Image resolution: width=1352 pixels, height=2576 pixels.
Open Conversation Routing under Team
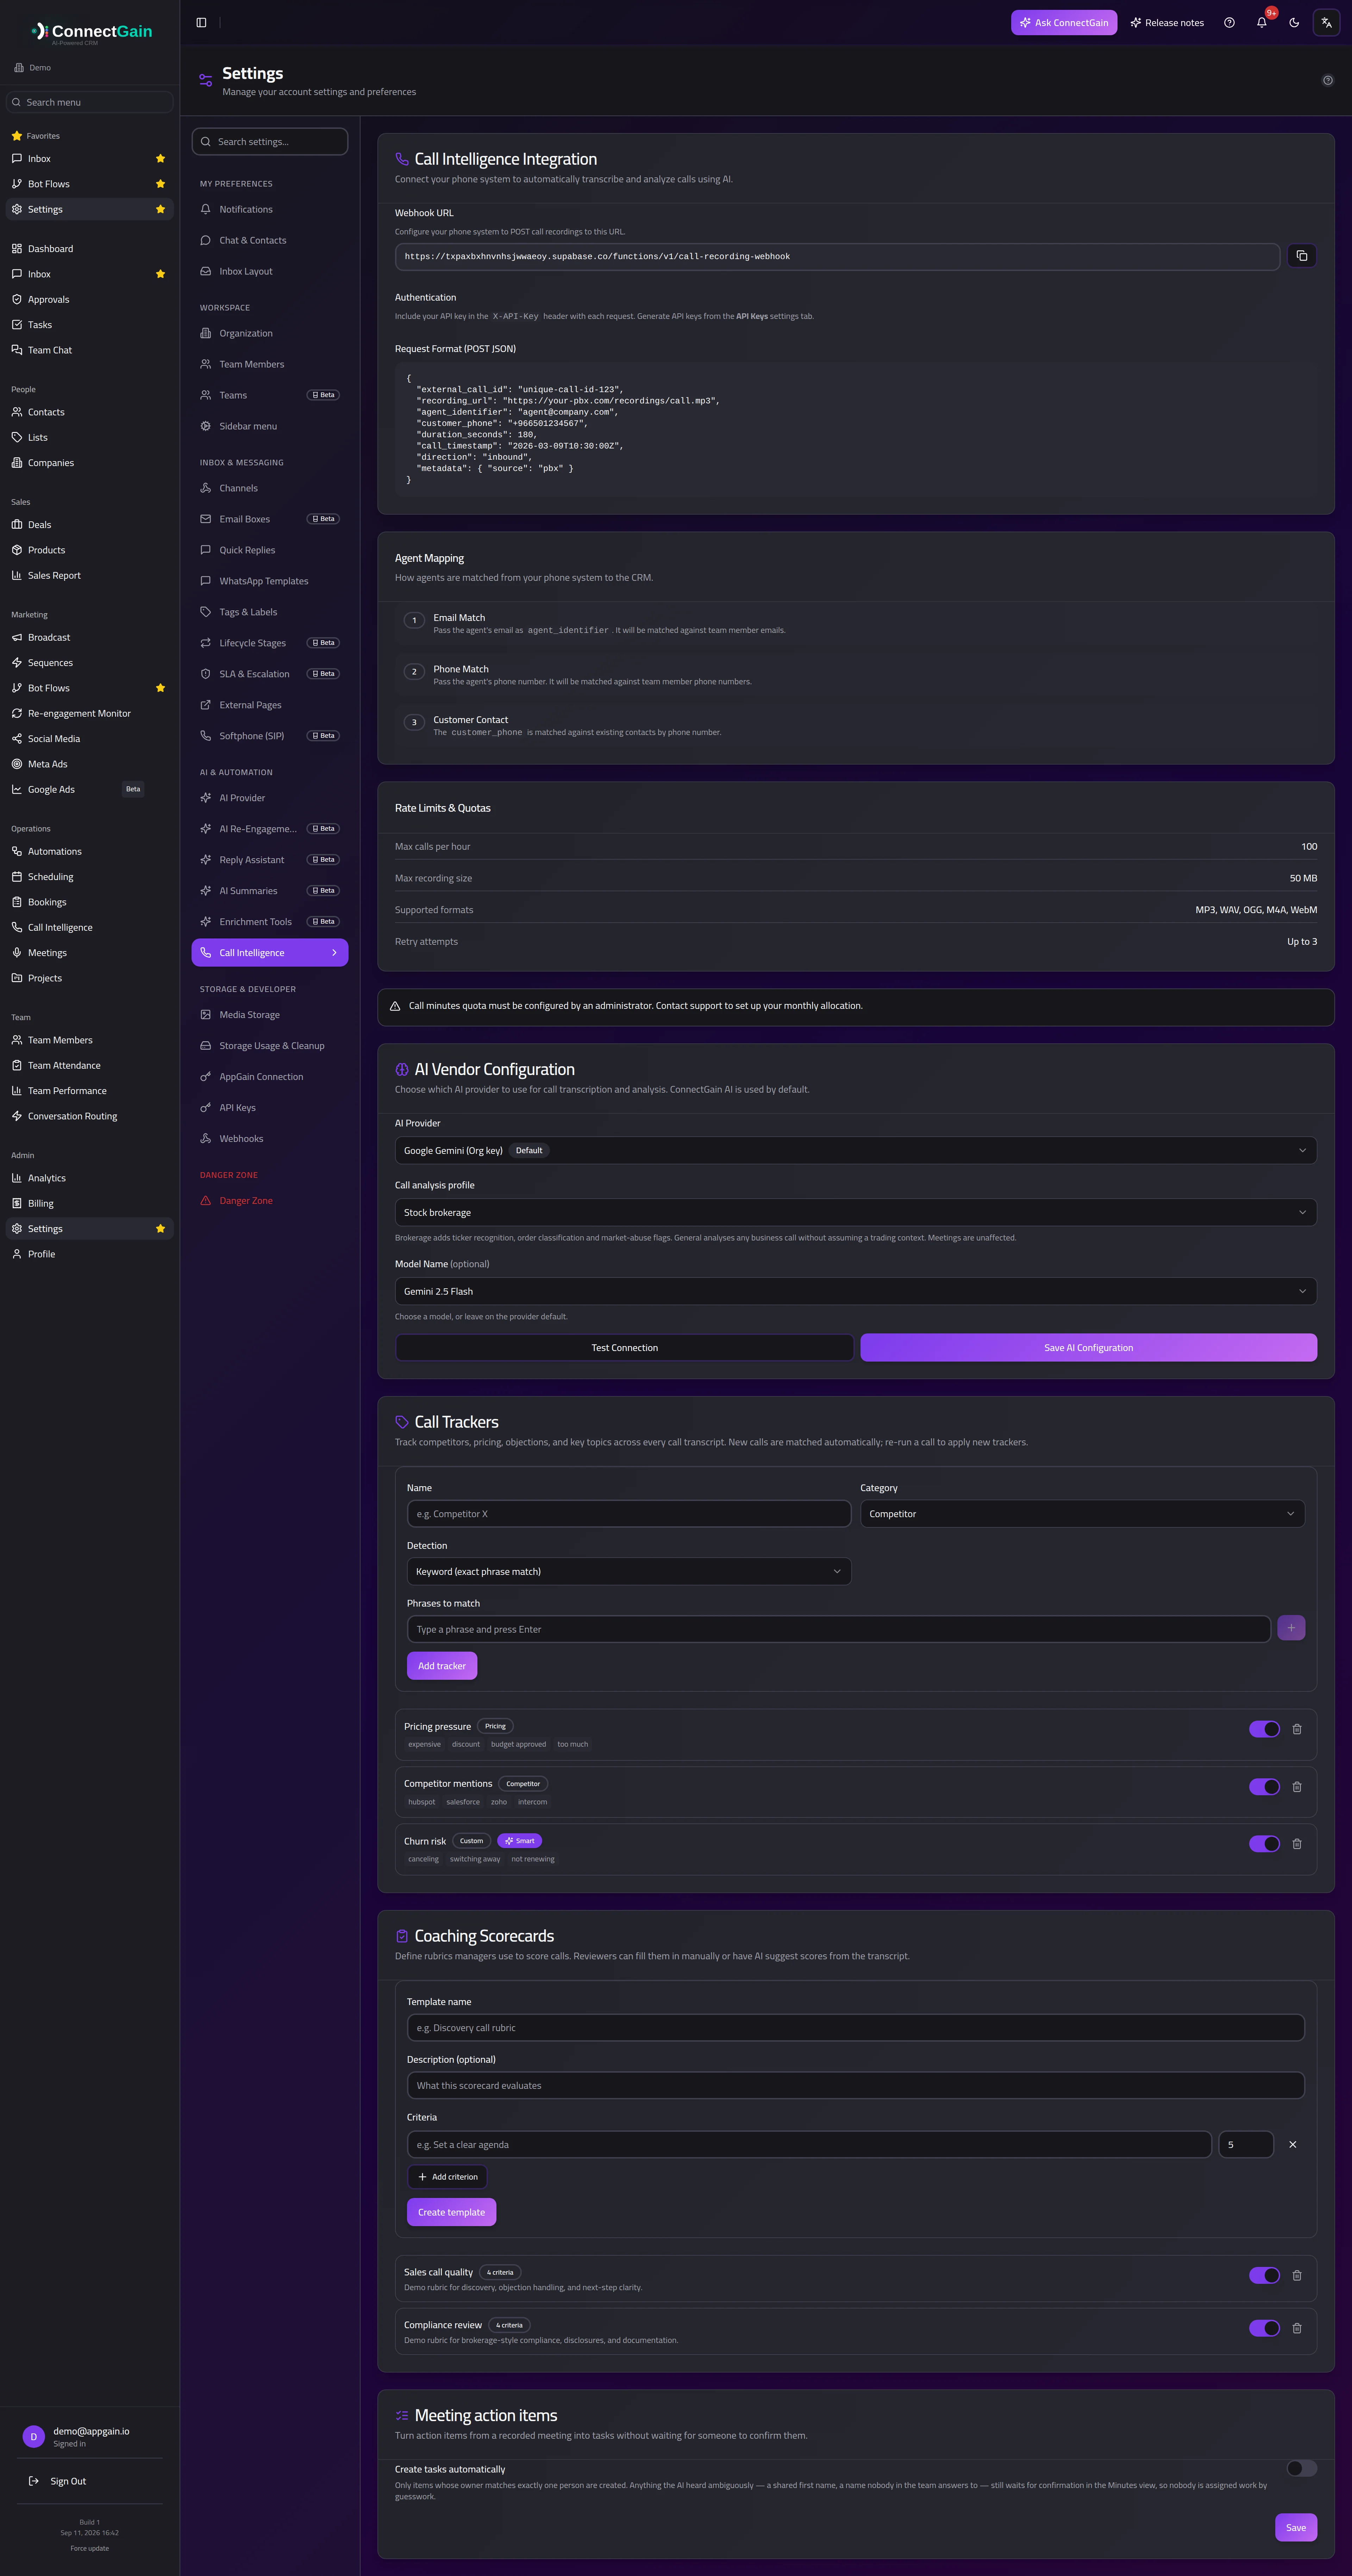(x=90, y=1116)
